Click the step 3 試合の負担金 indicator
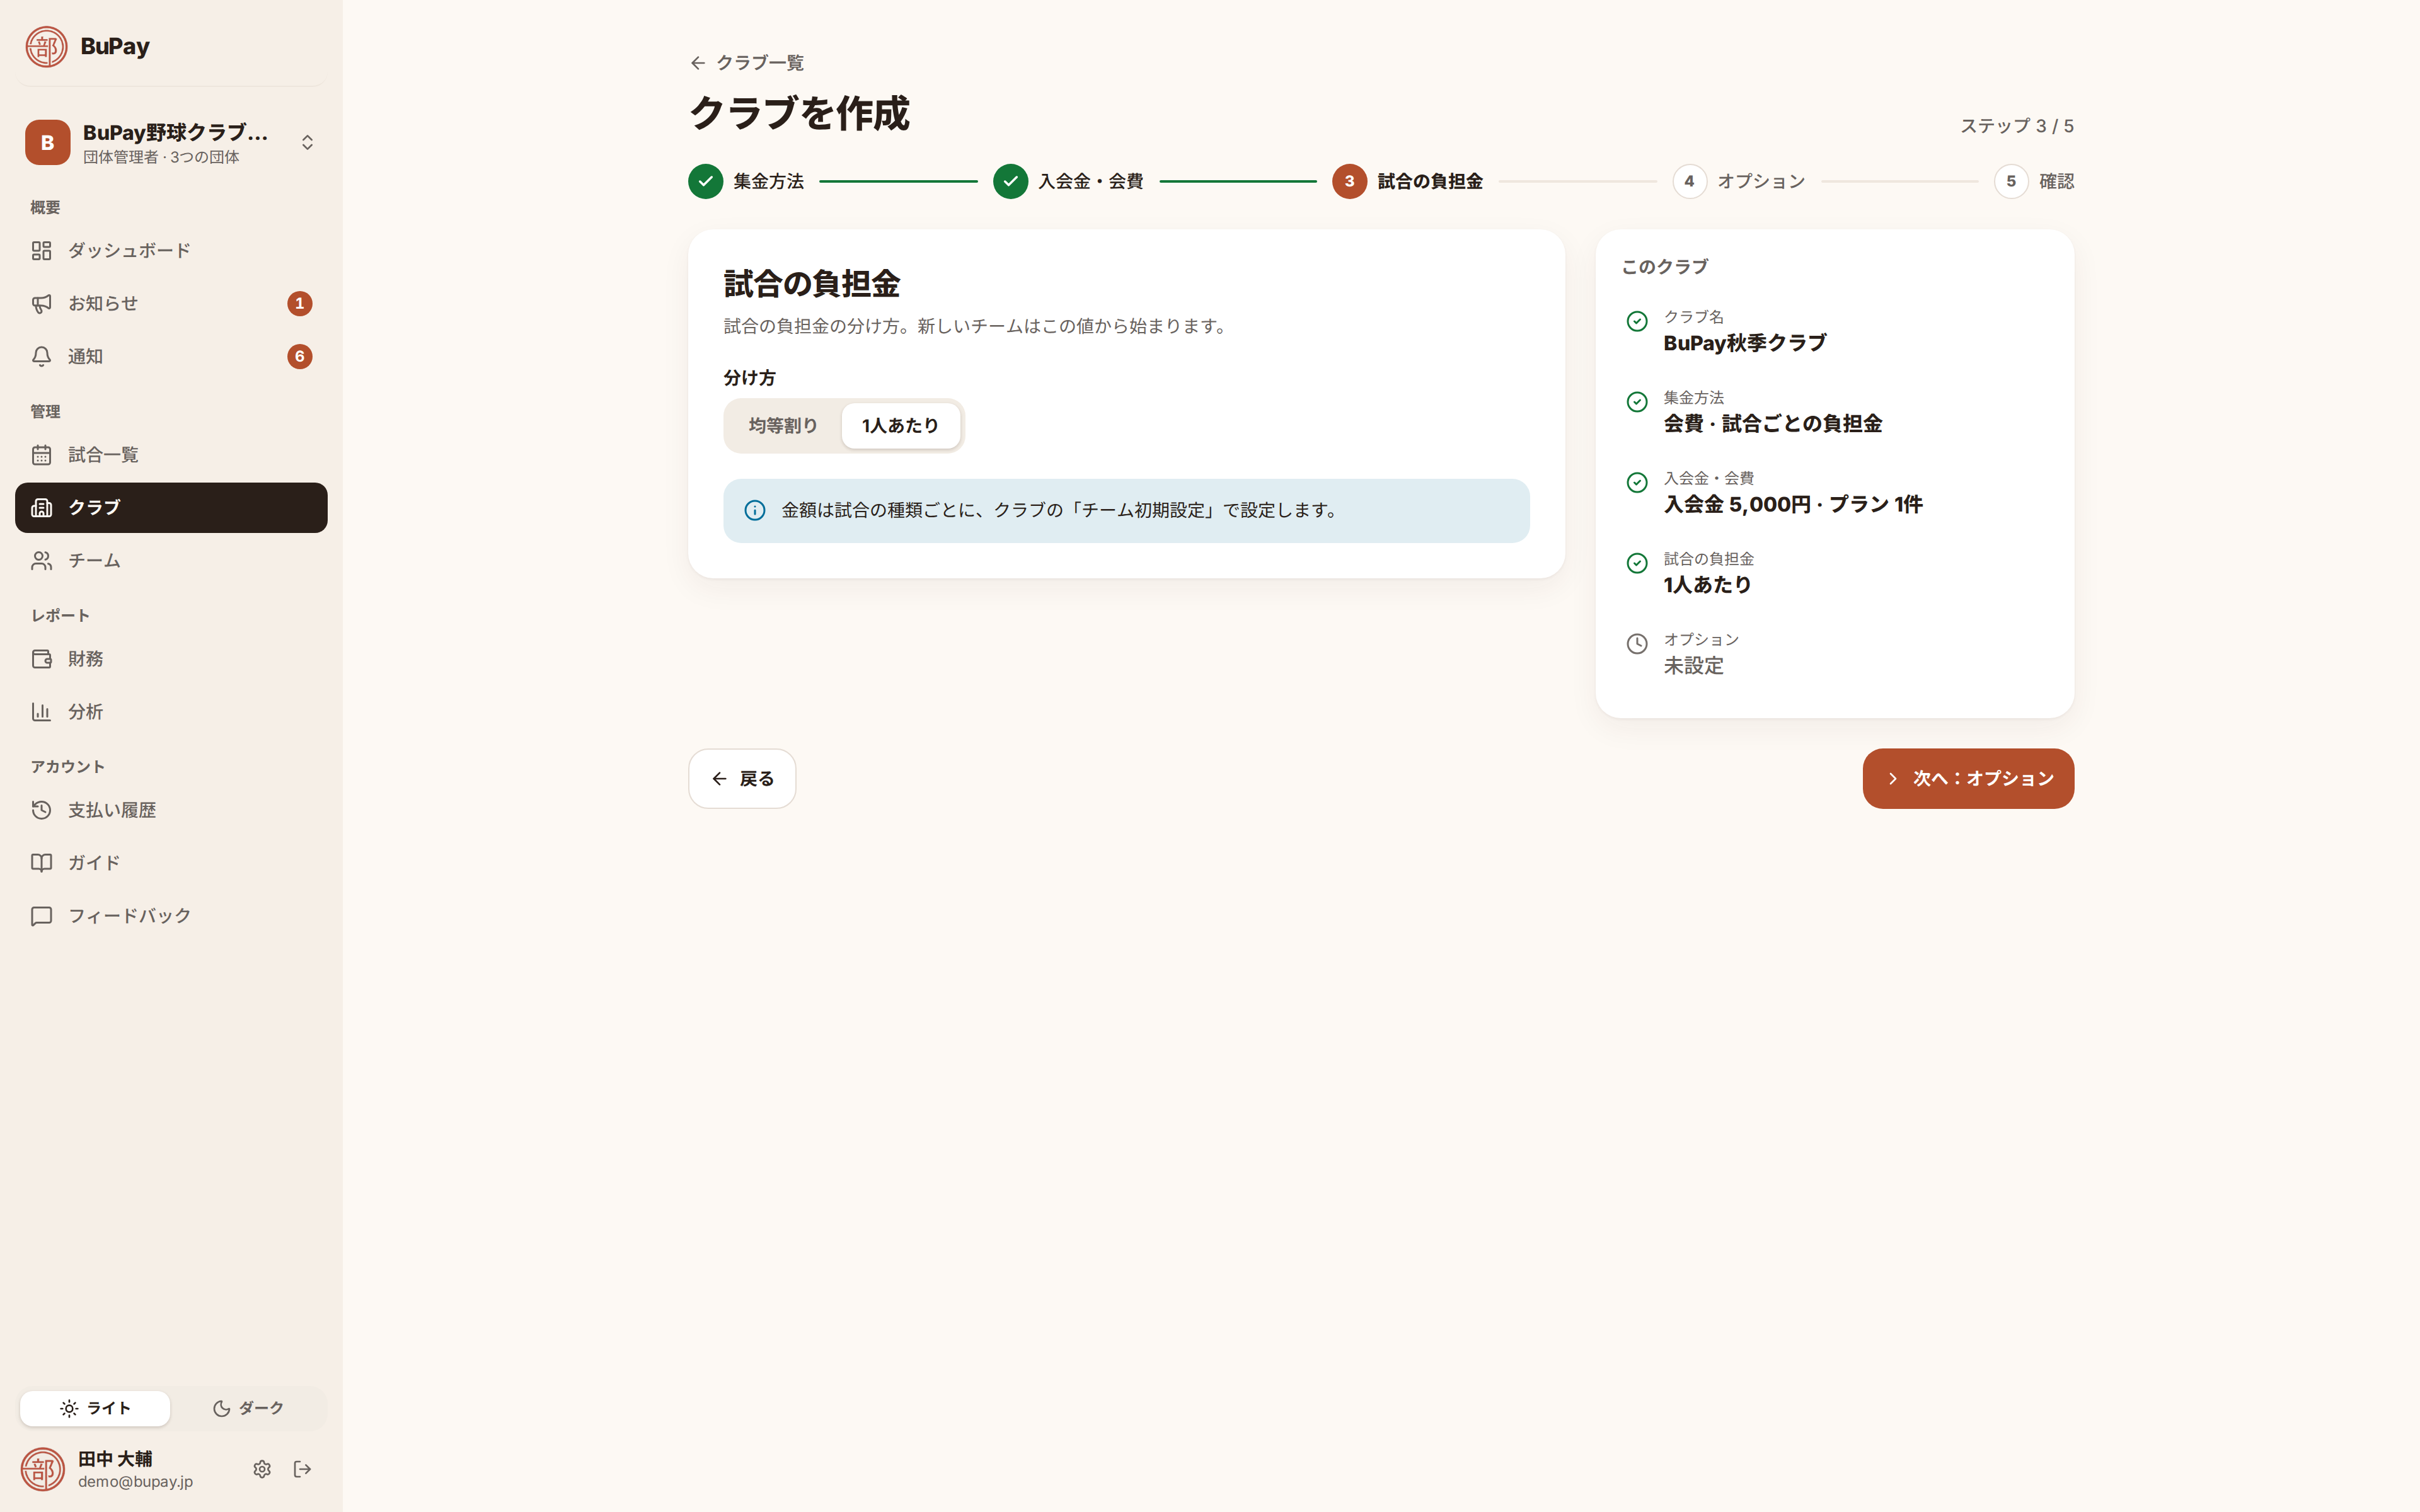This screenshot has height=1512, width=2420. click(x=1408, y=181)
